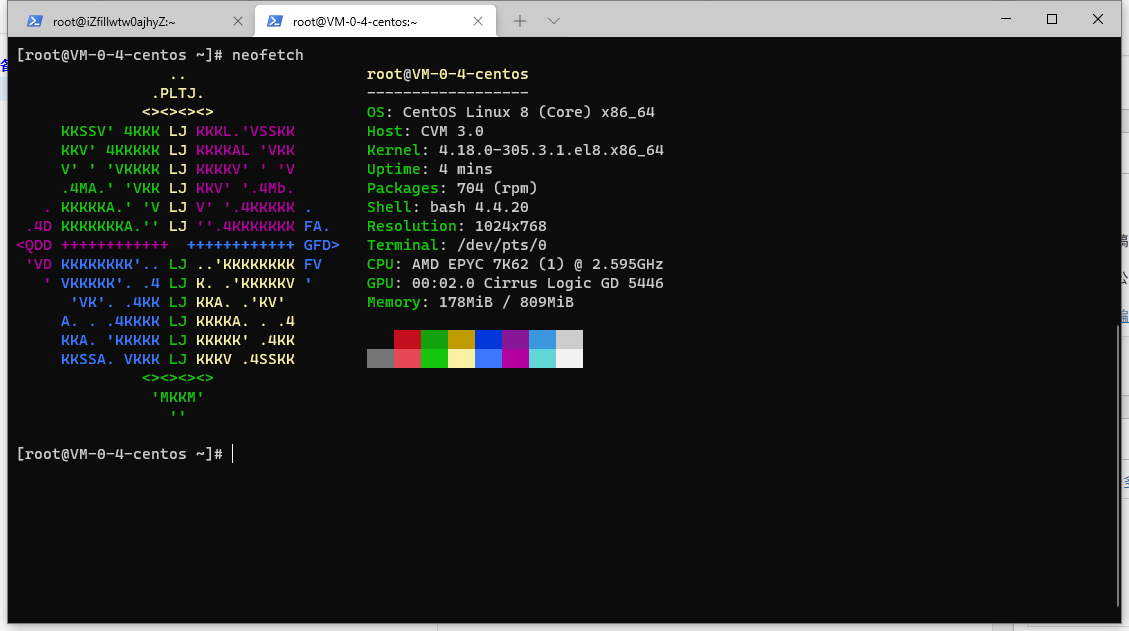Click the magenta swatch in the bottom color row
Screen dimensions: 1129x631
(x=515, y=358)
